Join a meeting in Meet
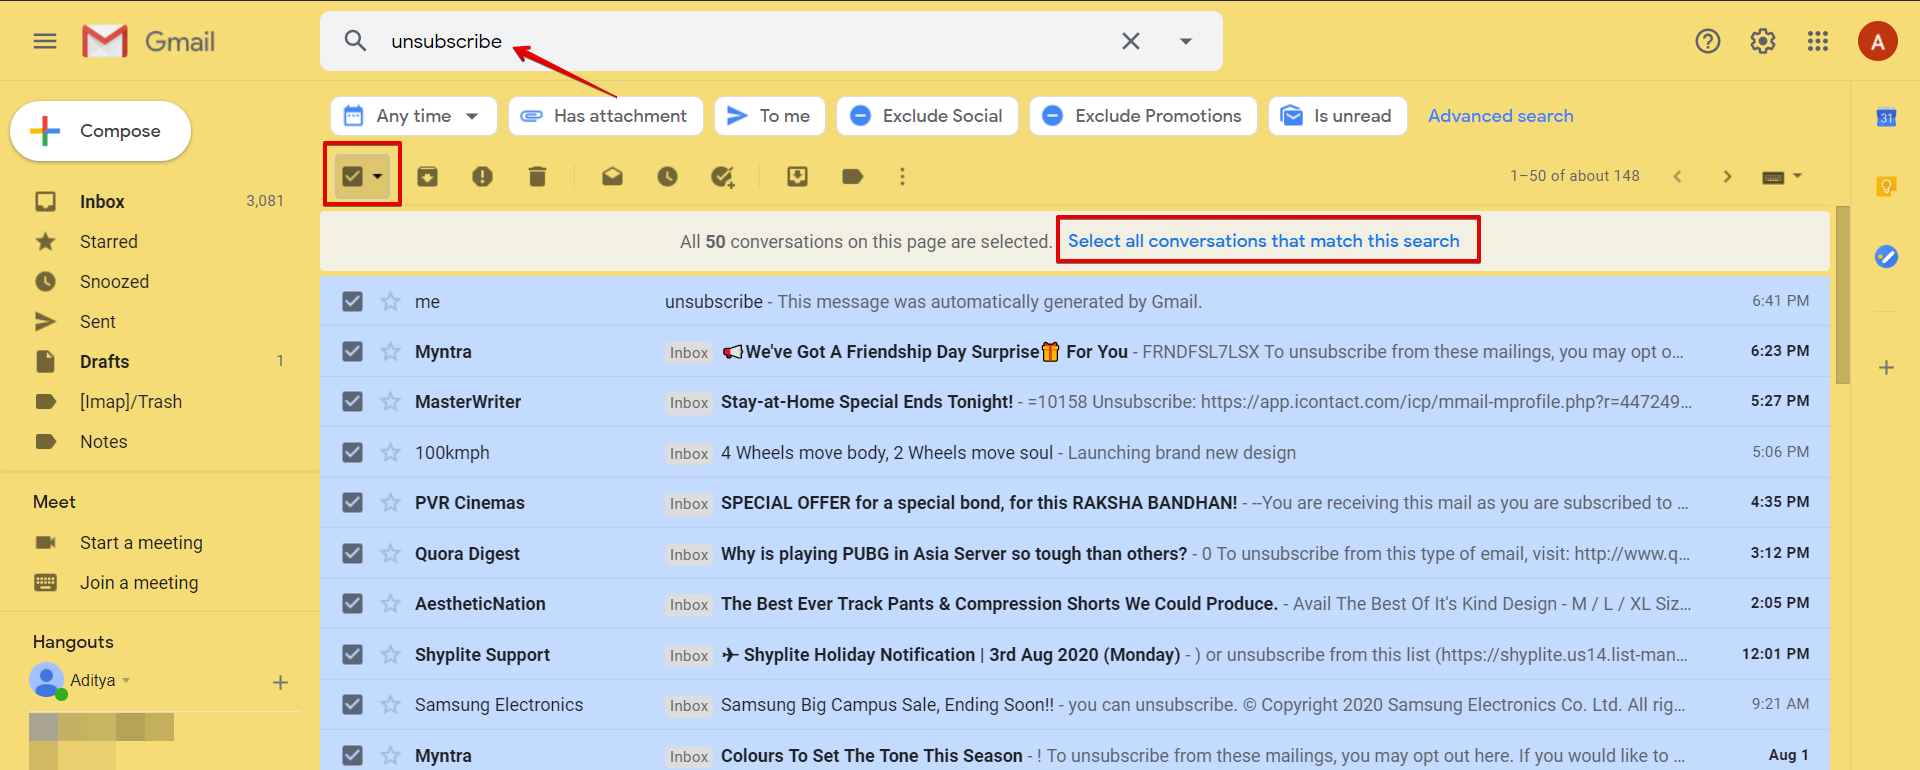 coord(139,582)
